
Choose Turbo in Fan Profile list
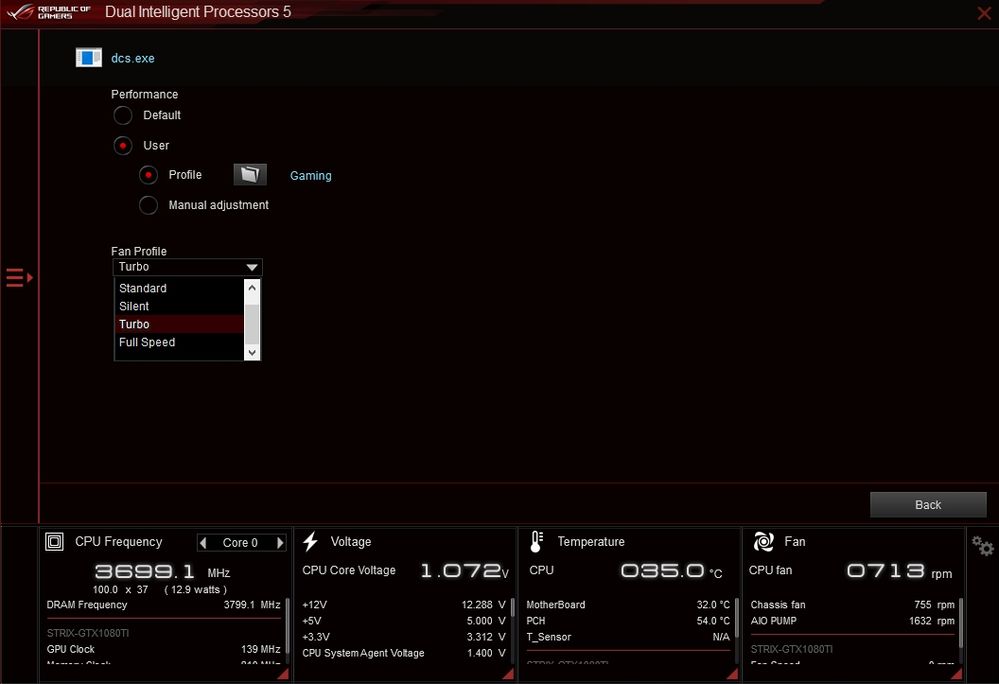179,324
